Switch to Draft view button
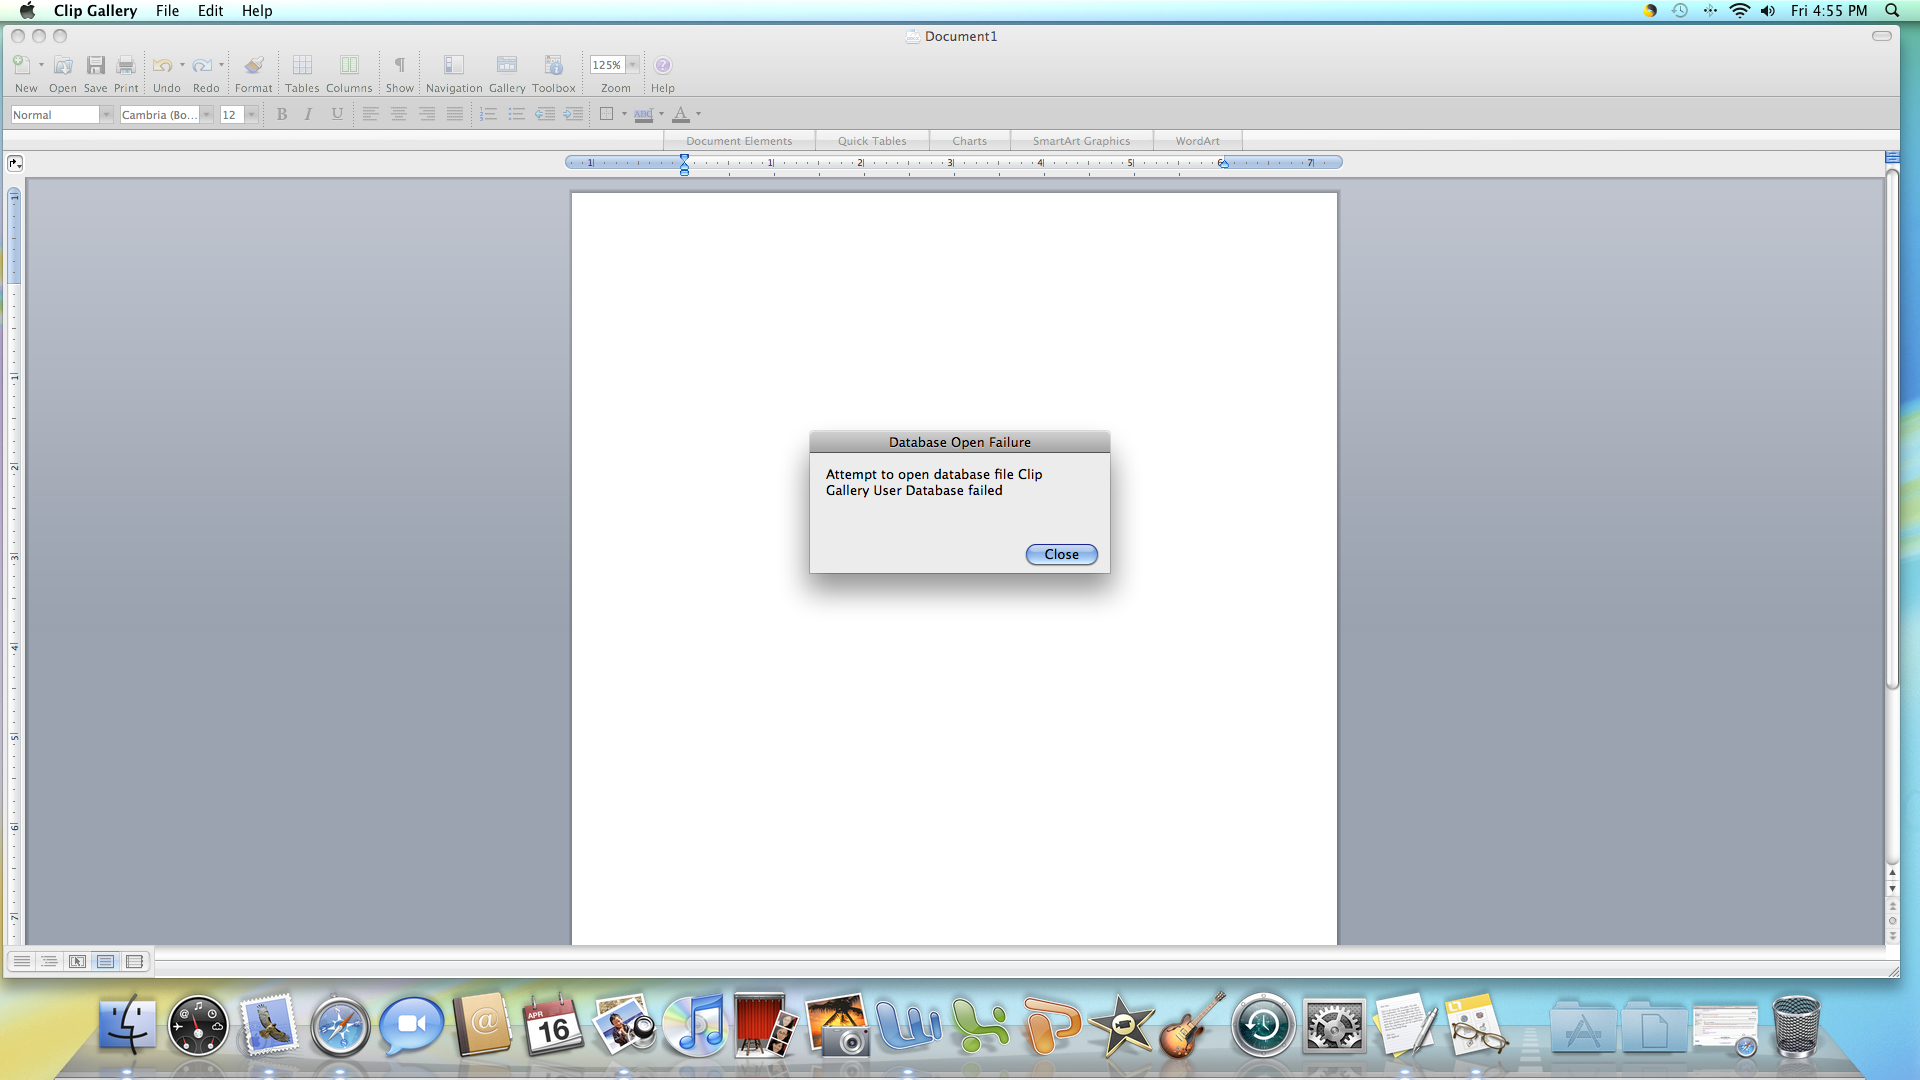Screen dimensions: 1920x1080 click(21, 961)
